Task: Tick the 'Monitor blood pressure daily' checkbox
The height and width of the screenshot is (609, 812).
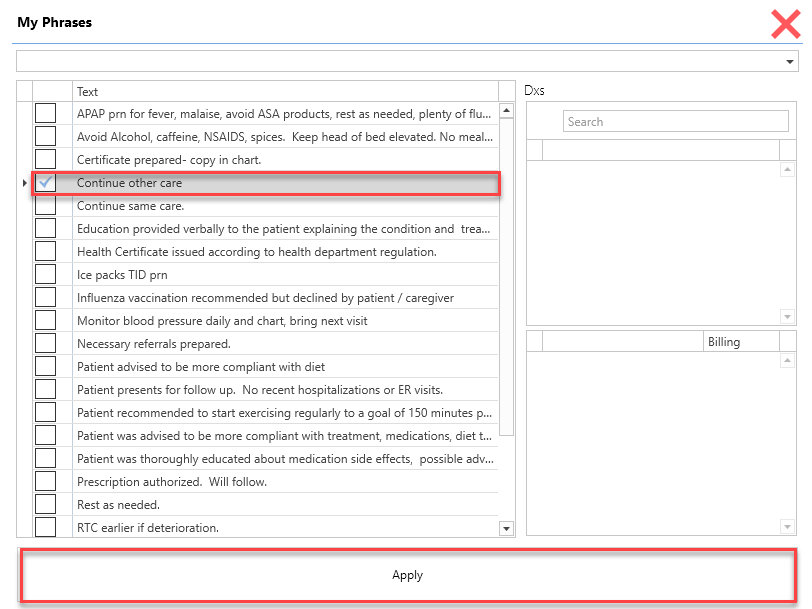Action: pos(46,321)
